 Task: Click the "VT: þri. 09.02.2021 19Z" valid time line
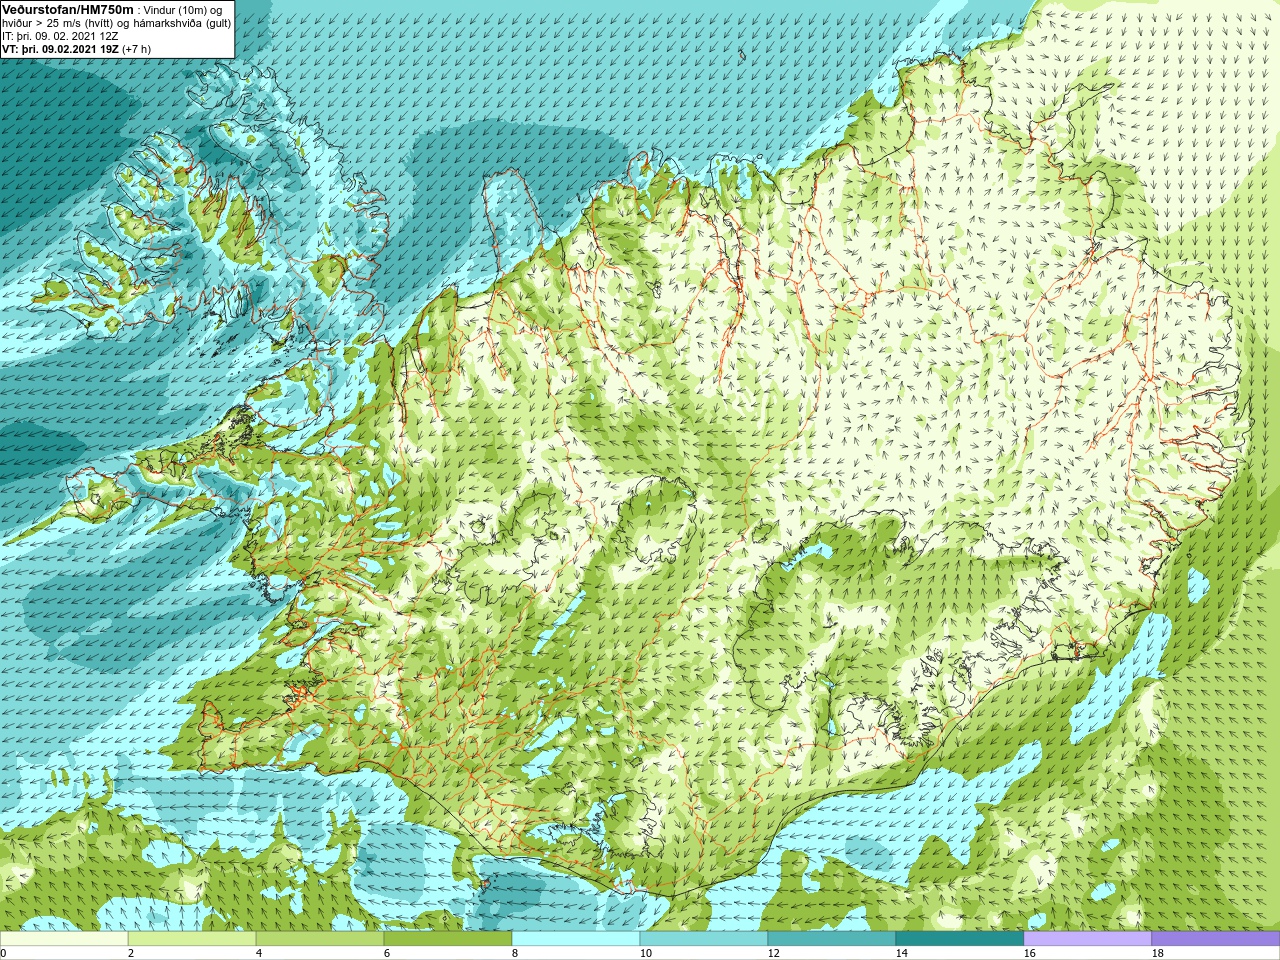point(60,49)
